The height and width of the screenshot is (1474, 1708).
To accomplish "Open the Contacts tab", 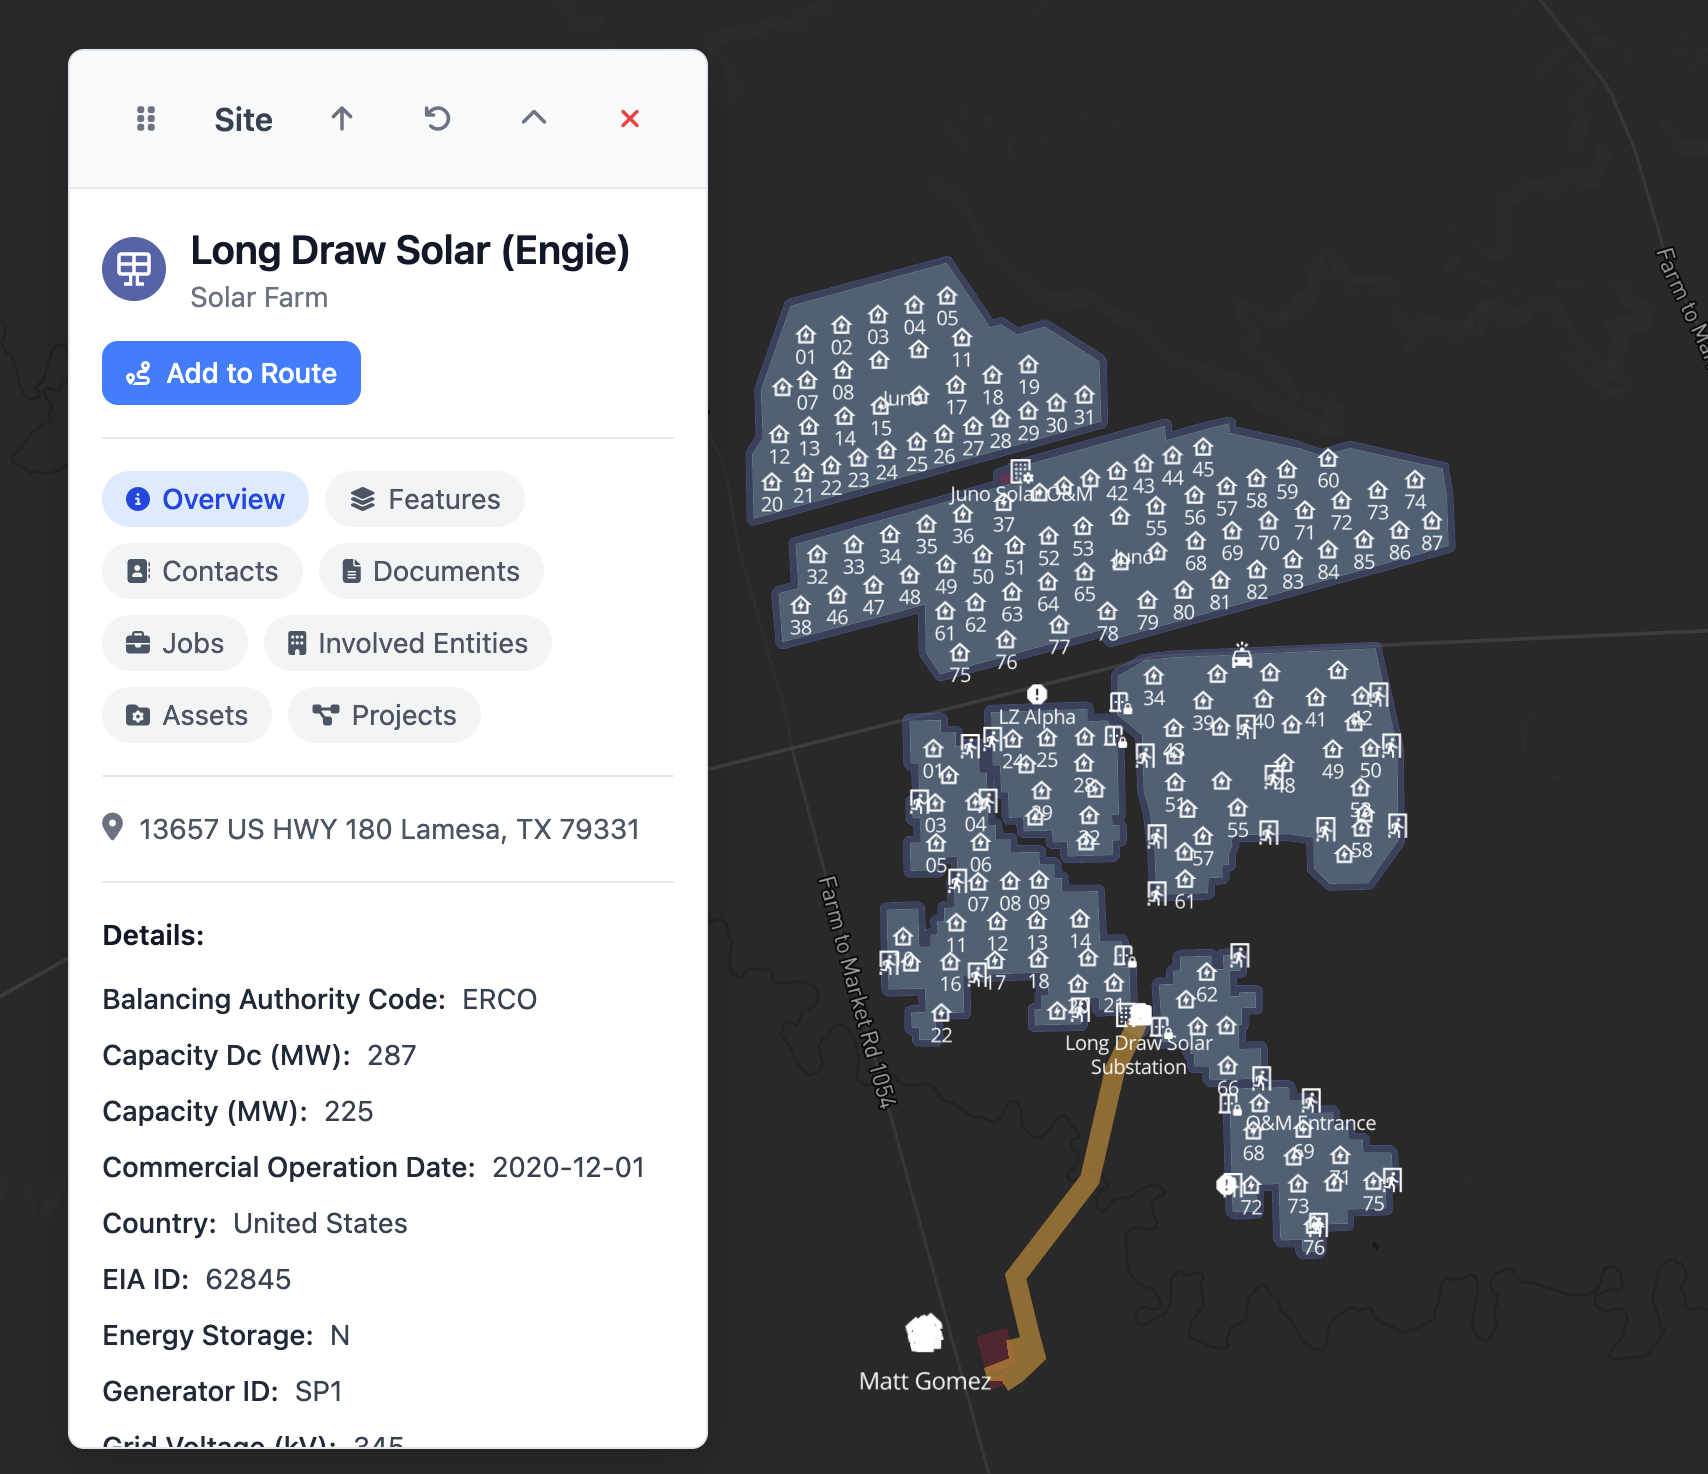I will (202, 571).
